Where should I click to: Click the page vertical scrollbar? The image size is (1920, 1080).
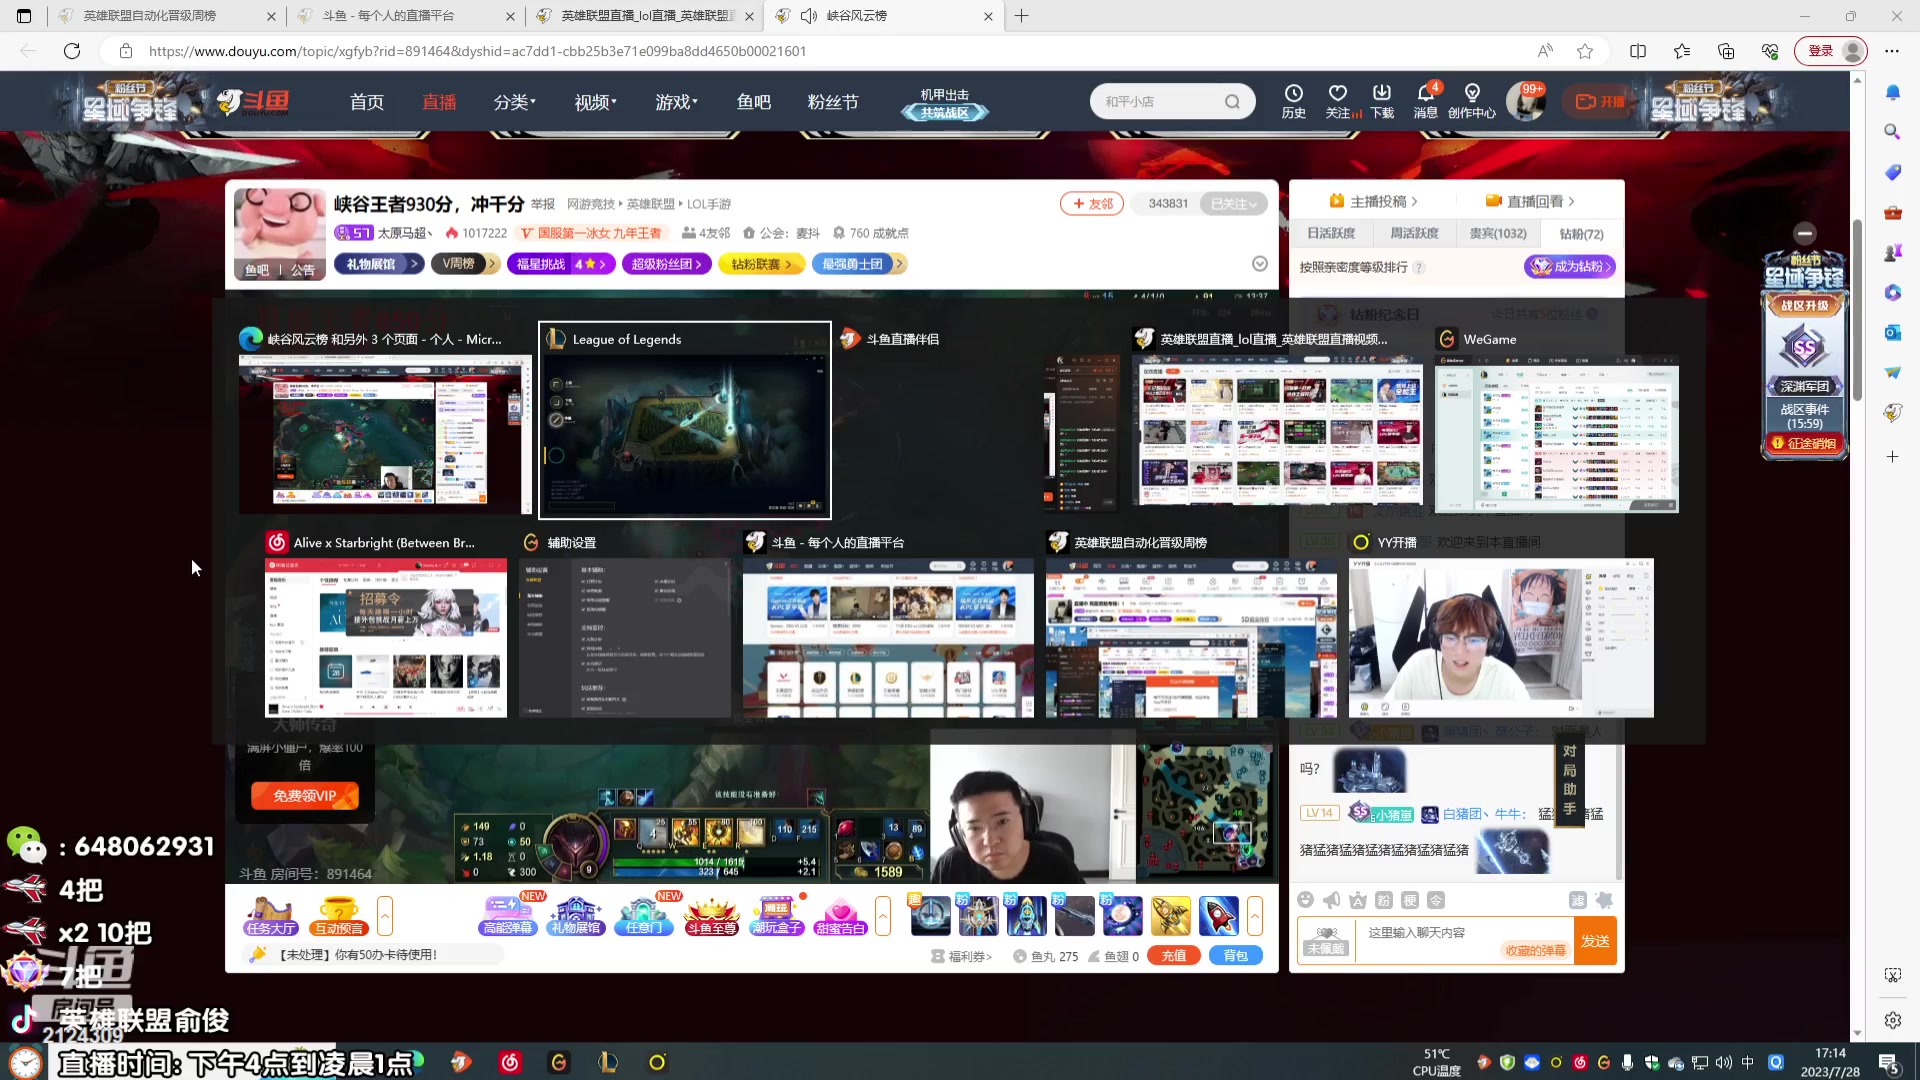[x=1857, y=310]
